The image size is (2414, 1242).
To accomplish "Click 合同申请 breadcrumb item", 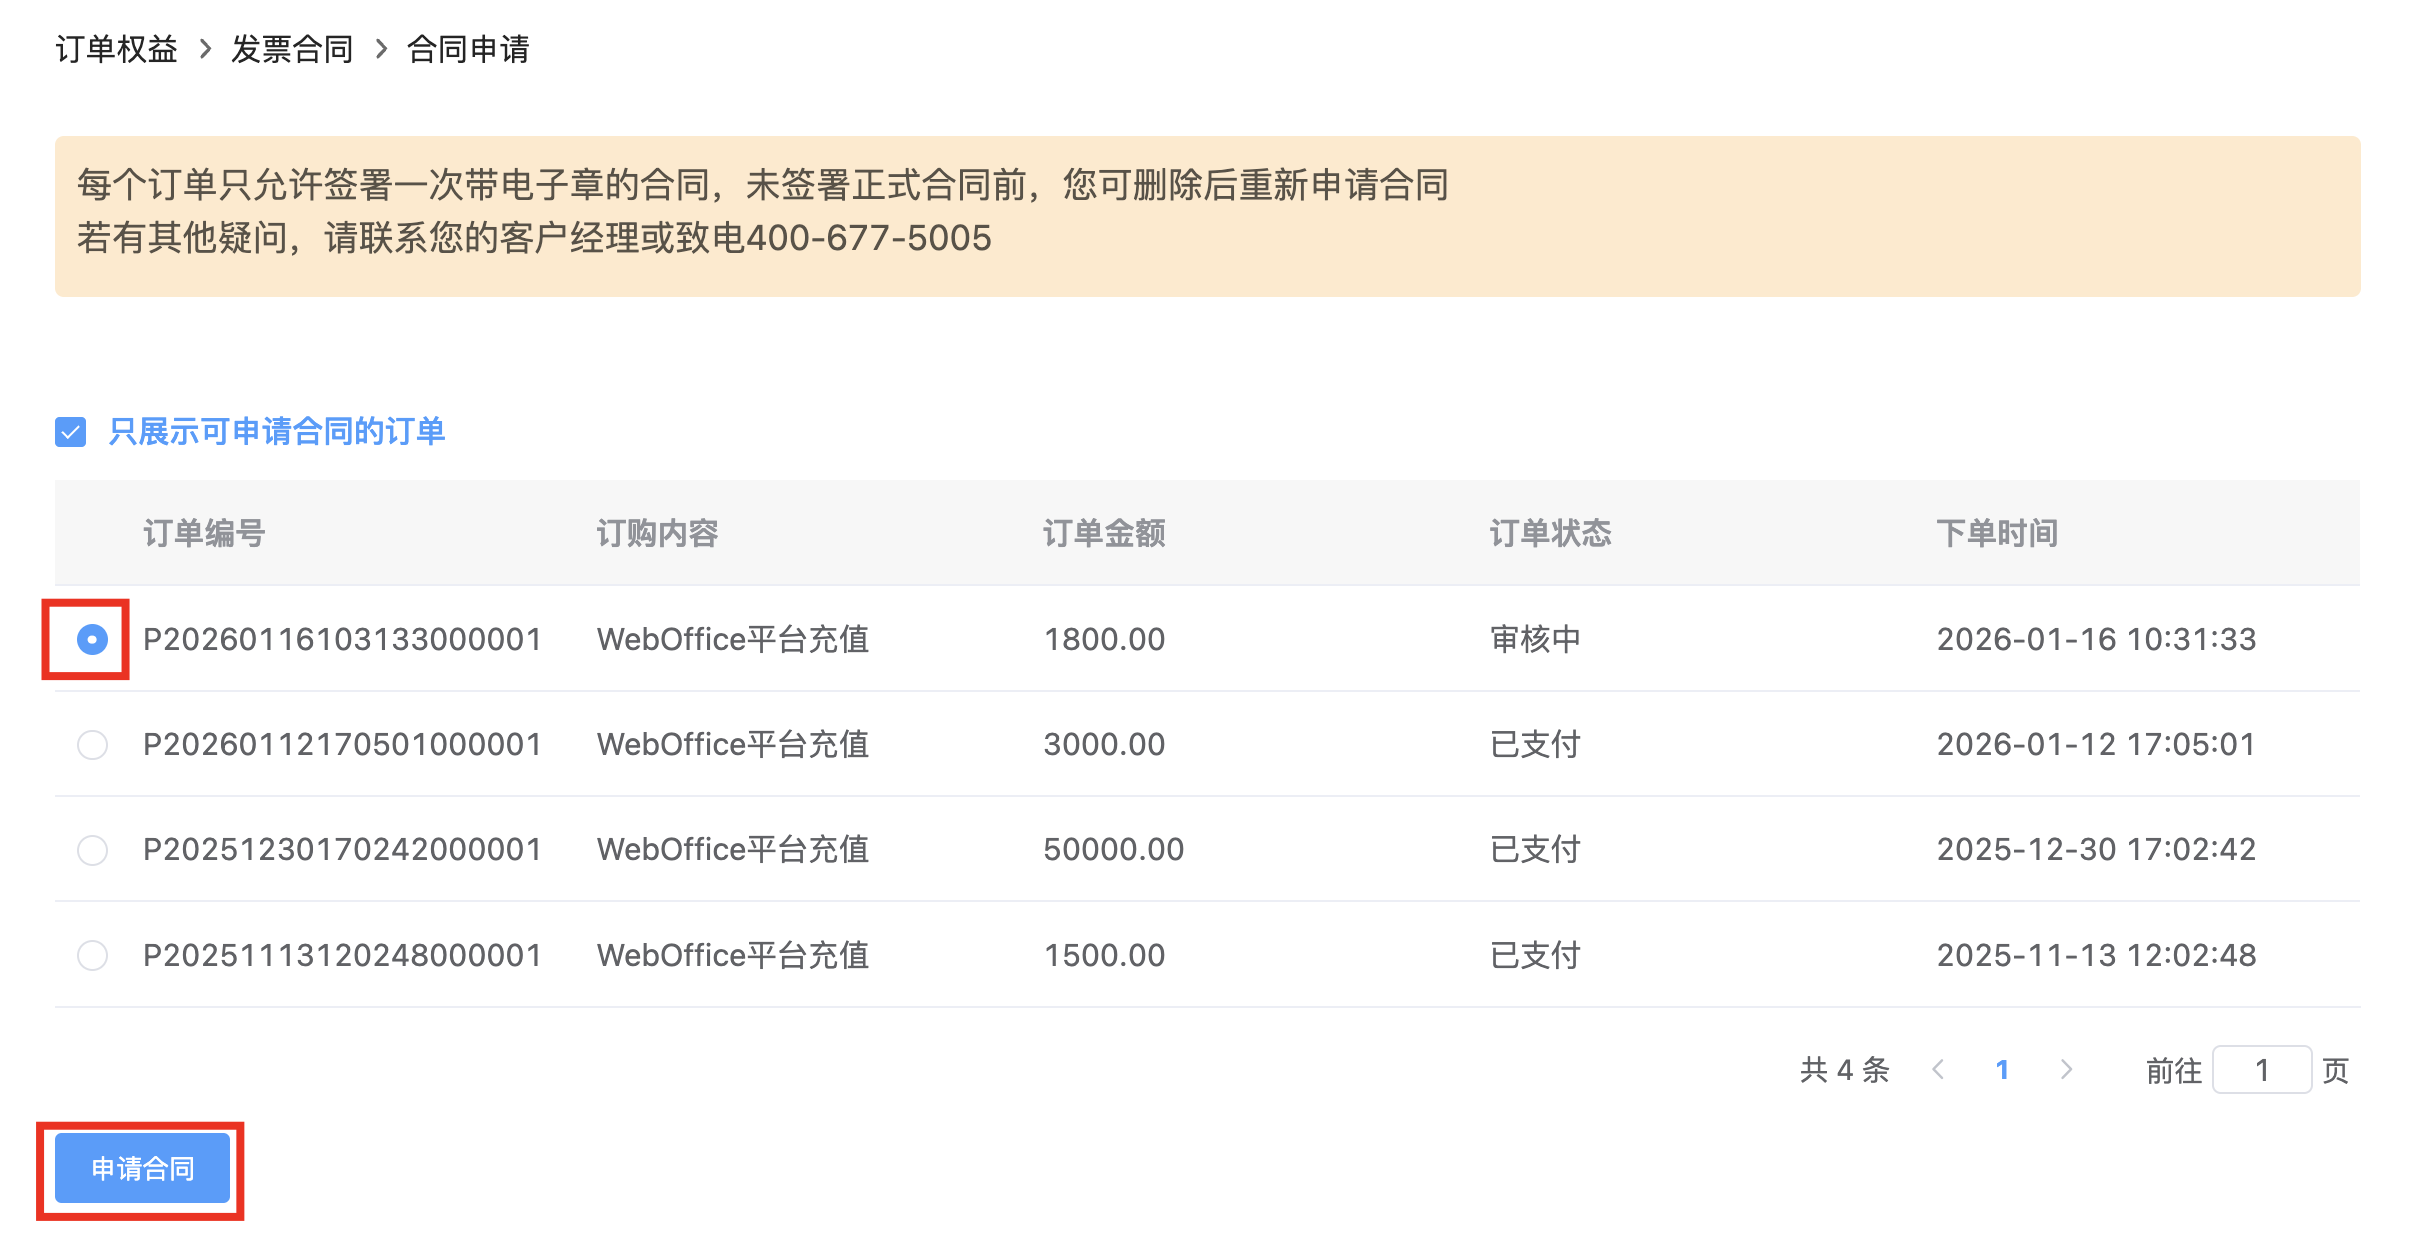I will click(468, 48).
